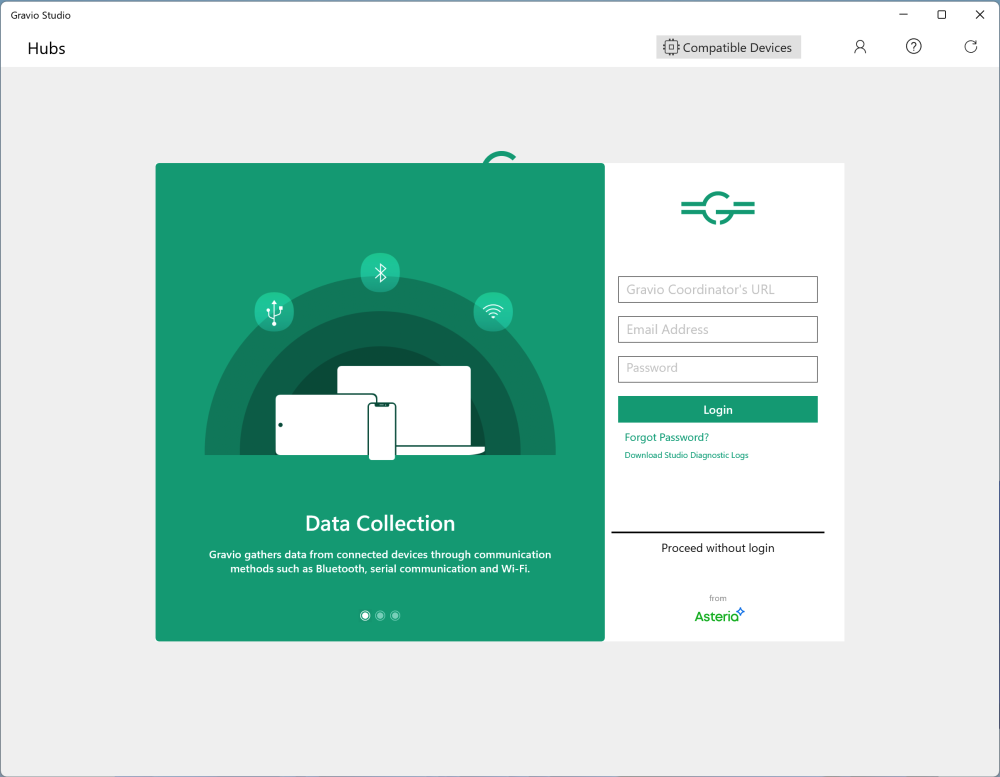This screenshot has width=1000, height=777.
Task: Focus the Gravio Coordinator's URL field
Action: pos(717,290)
